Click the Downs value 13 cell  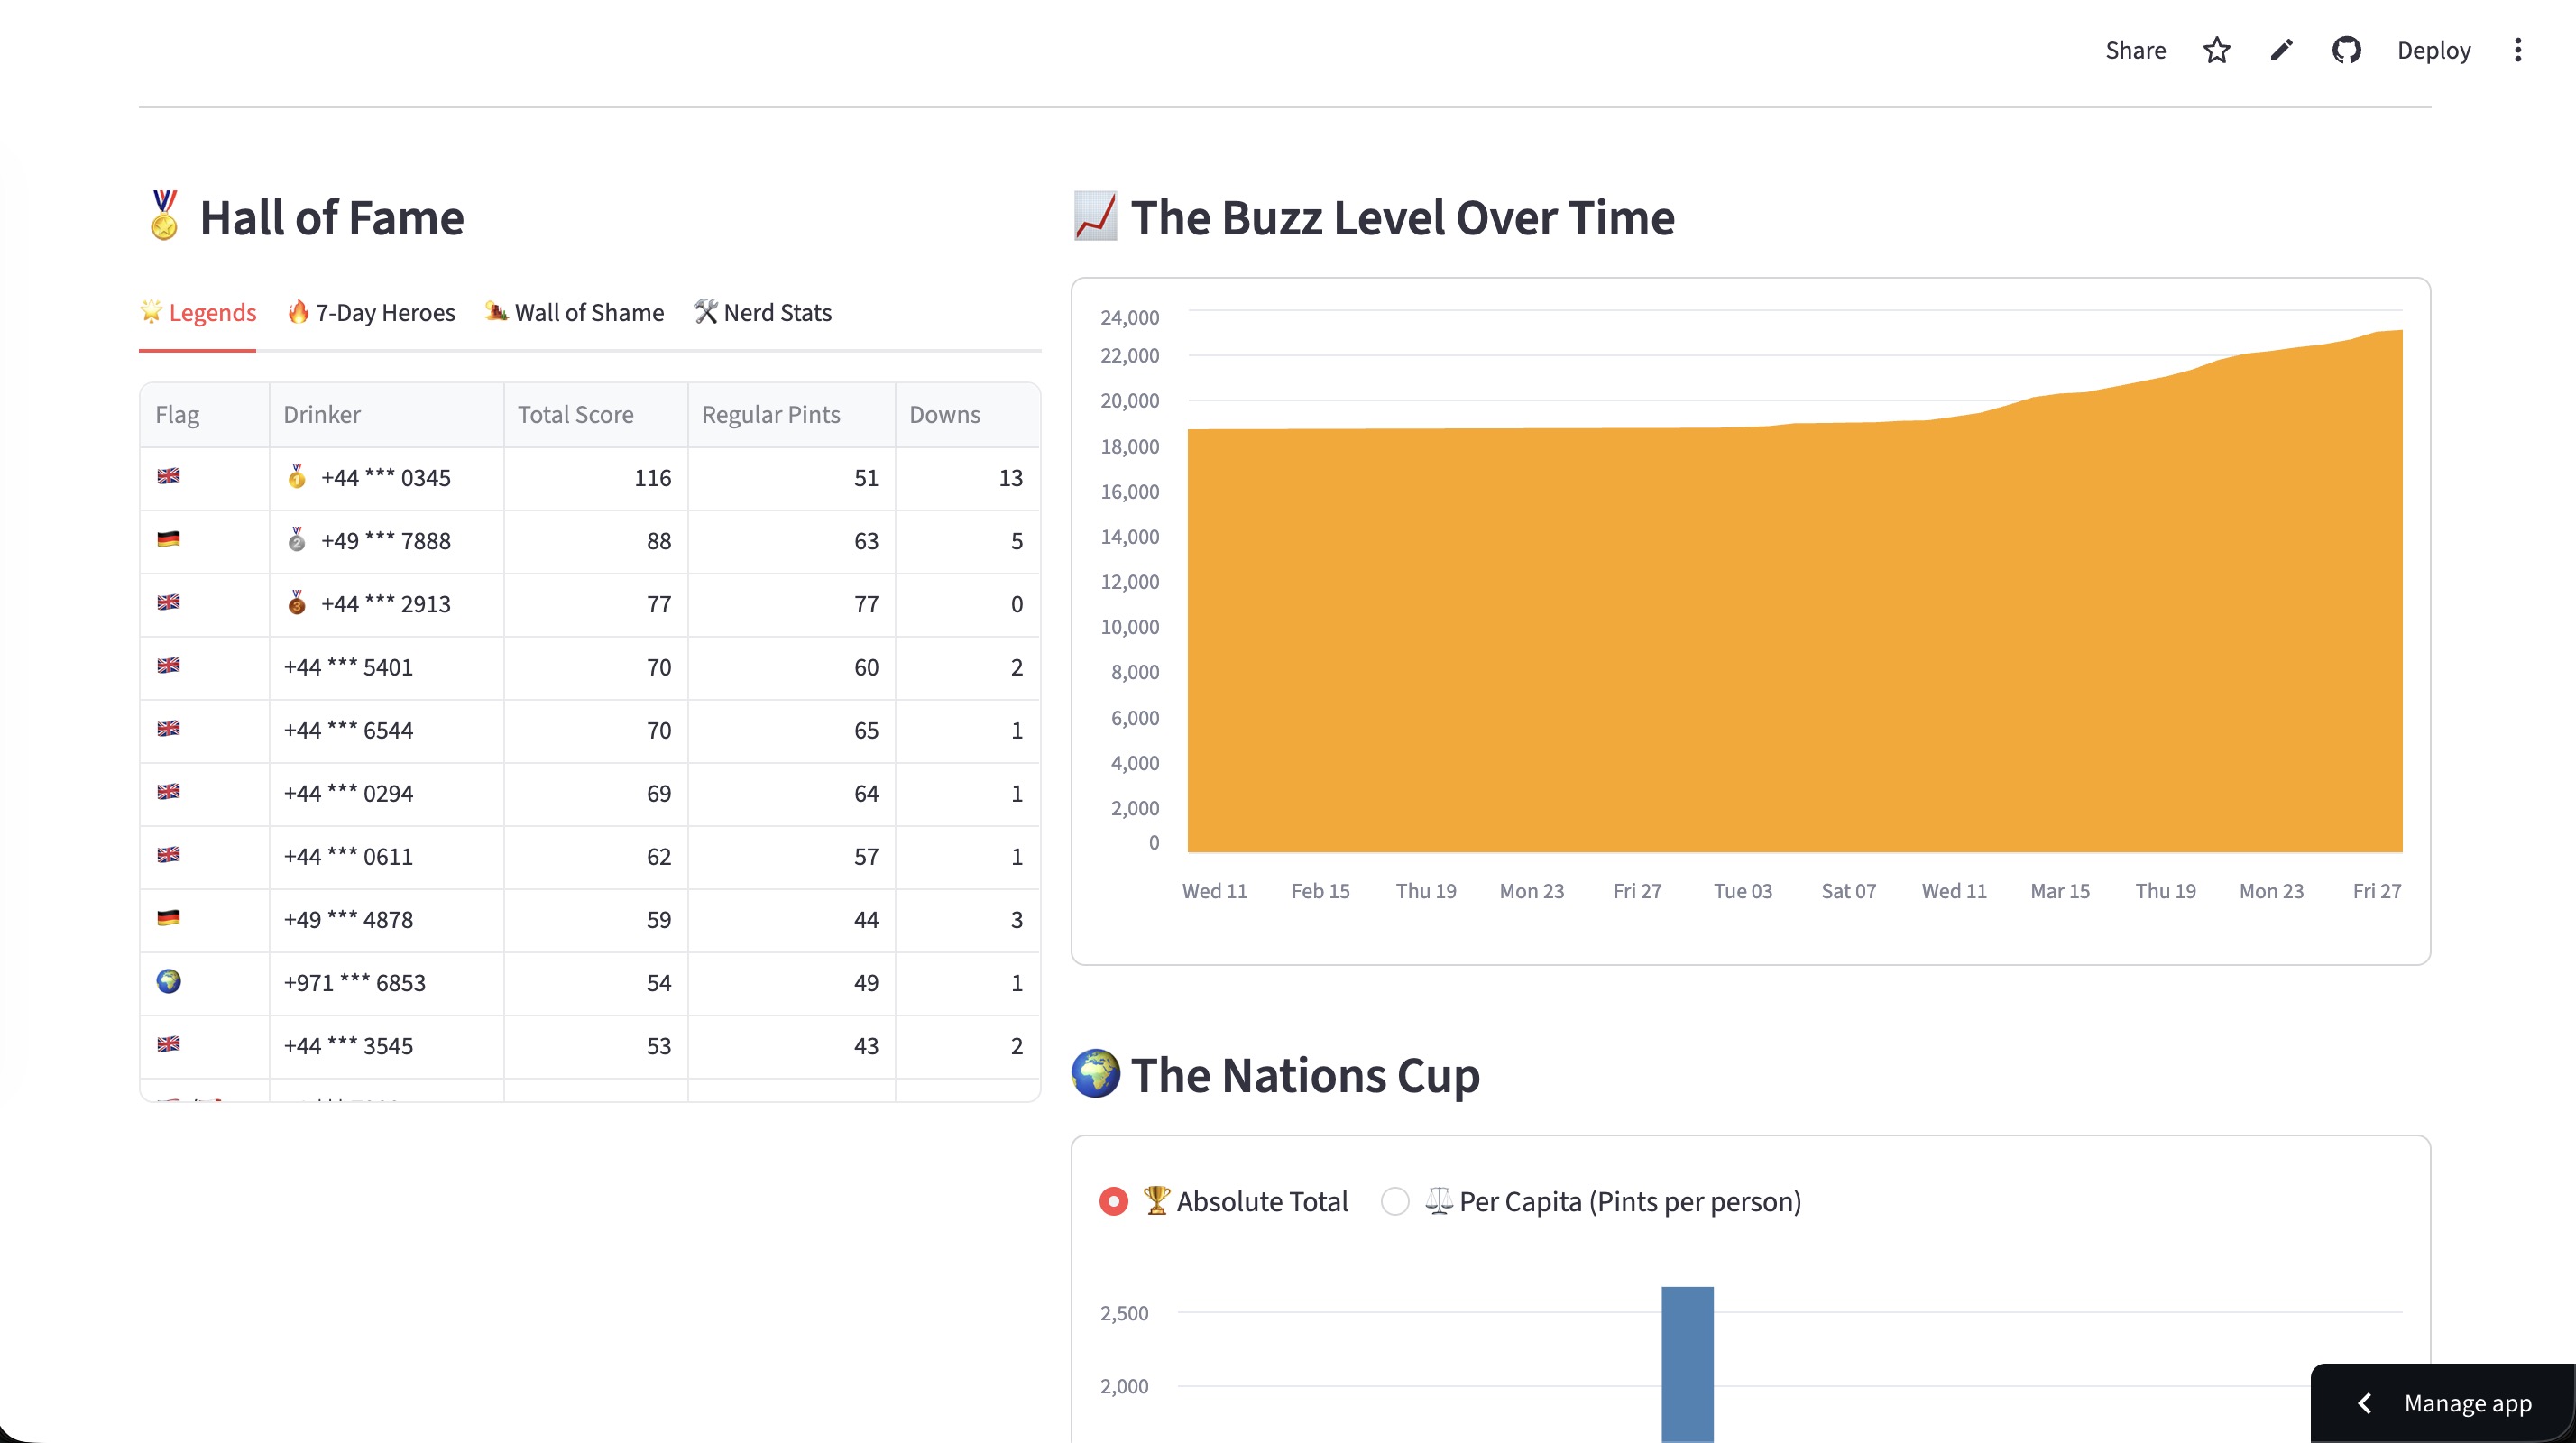point(968,478)
